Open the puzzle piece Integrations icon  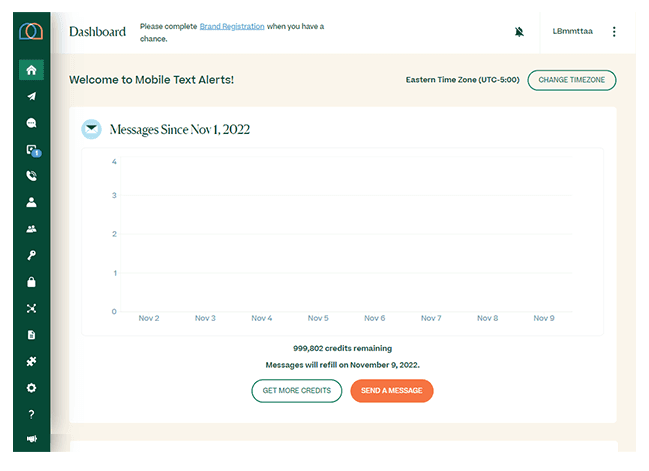click(31, 361)
